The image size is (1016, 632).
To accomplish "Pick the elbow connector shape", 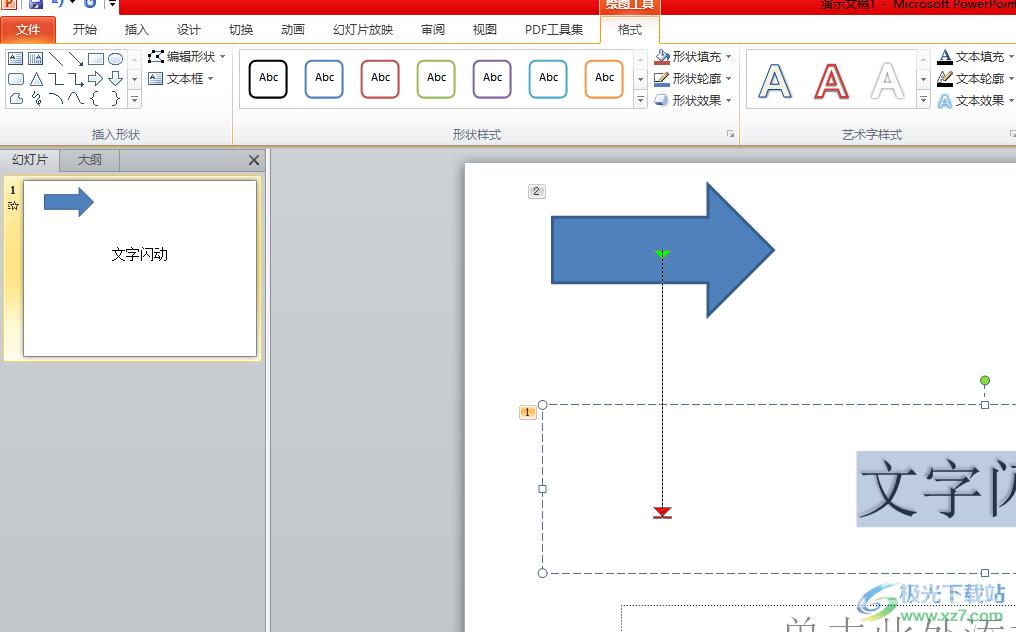I will pyautogui.click(x=56, y=79).
